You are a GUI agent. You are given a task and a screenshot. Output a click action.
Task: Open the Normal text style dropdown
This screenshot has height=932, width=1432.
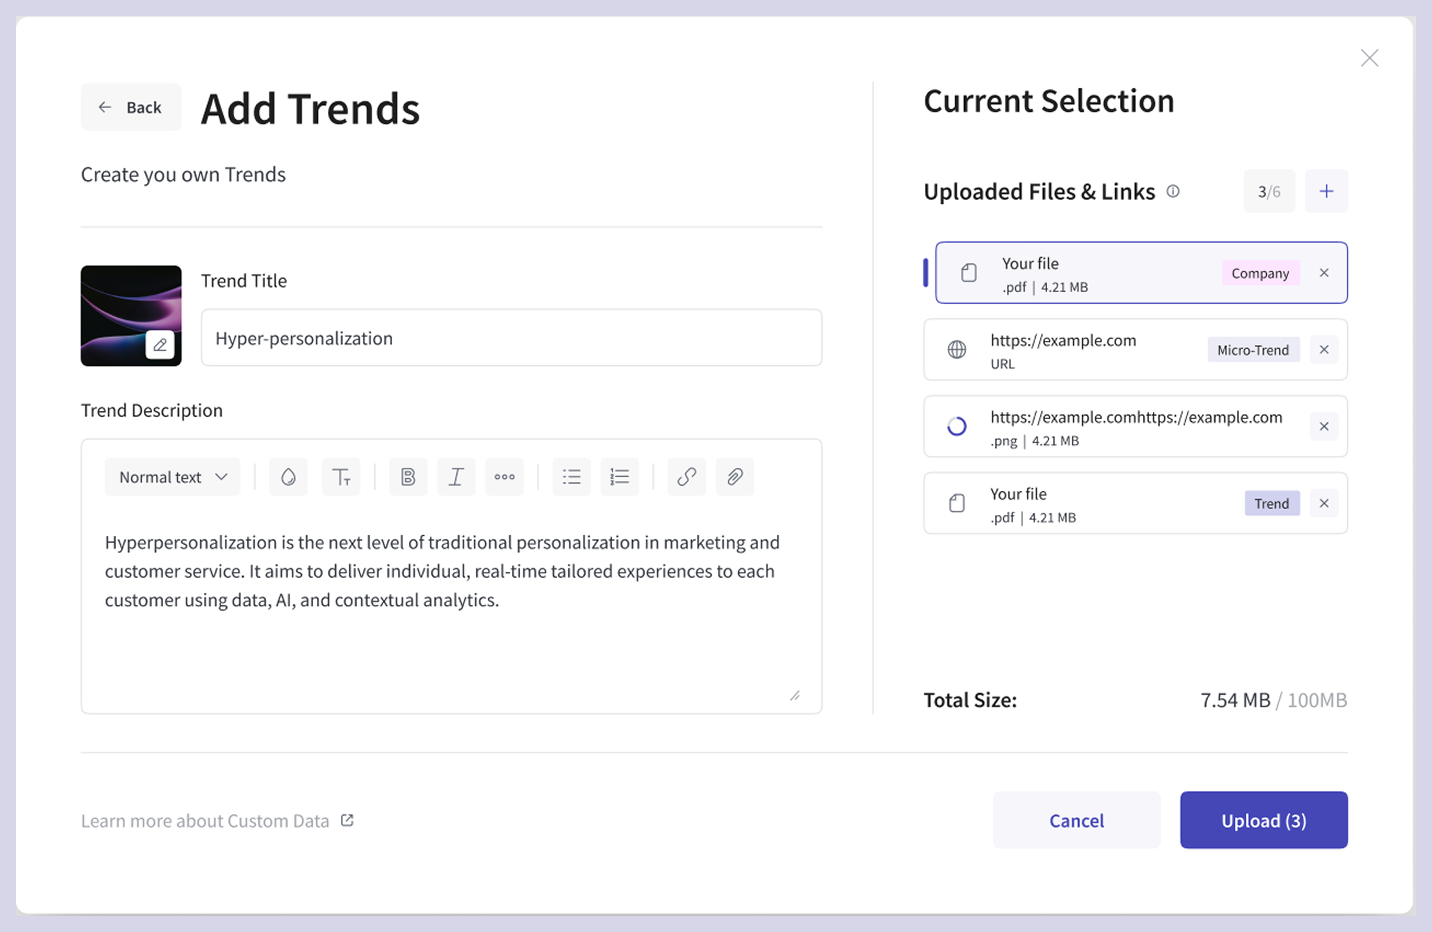click(172, 476)
